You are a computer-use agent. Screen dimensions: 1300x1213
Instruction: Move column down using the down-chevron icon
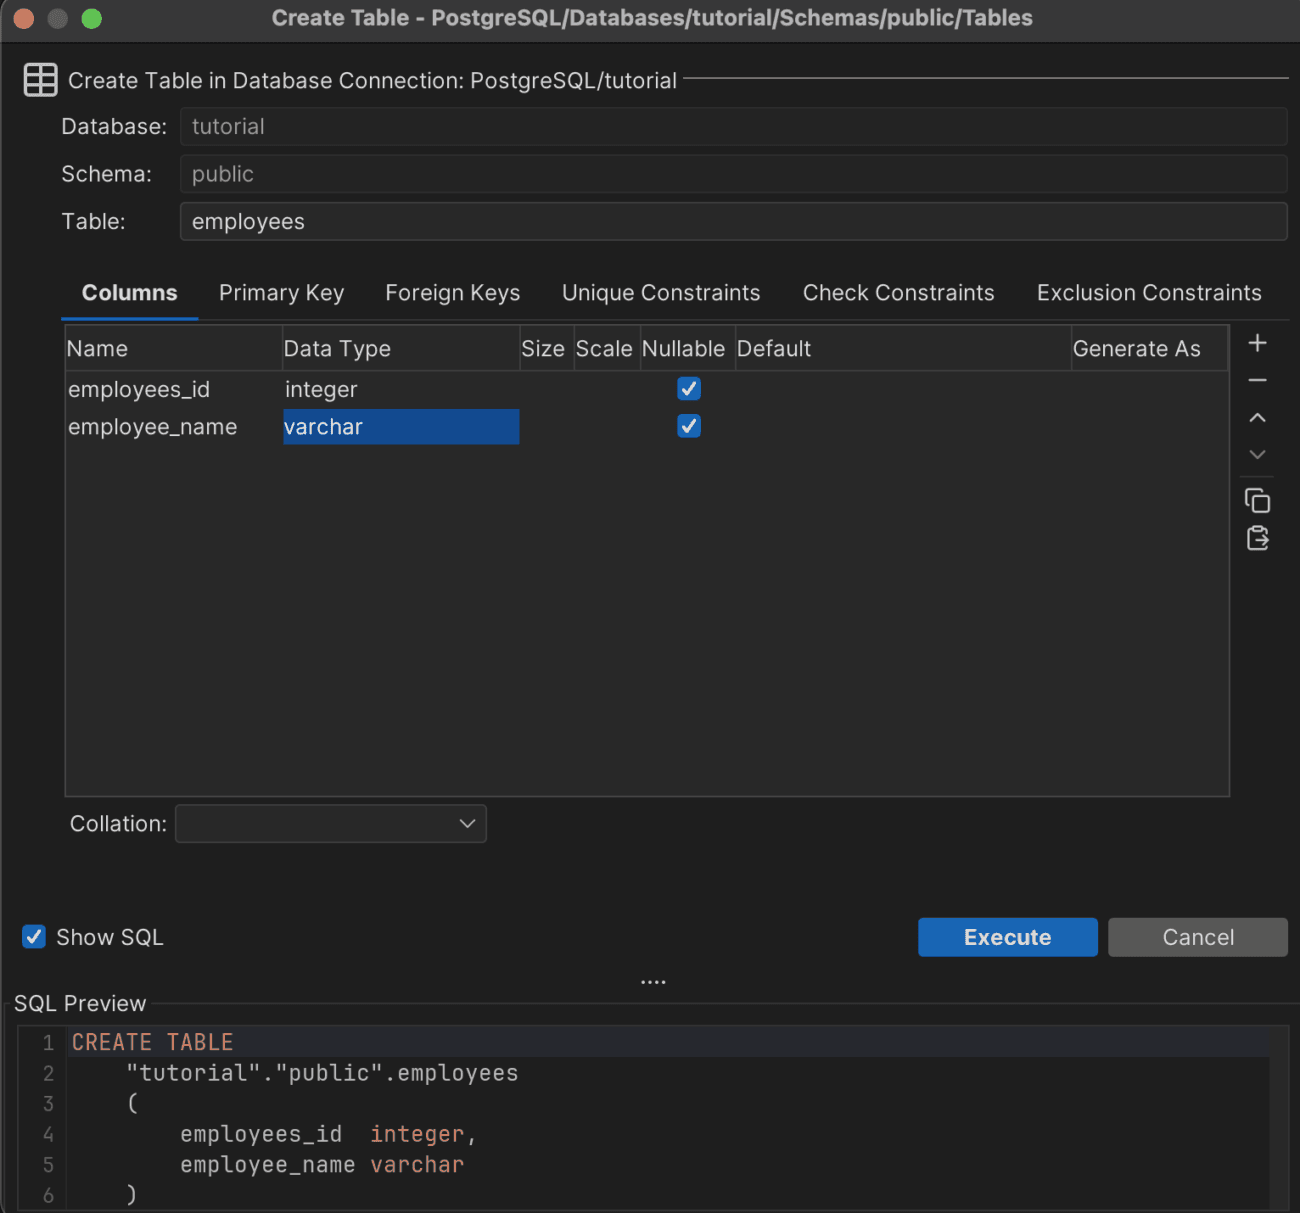point(1257,454)
